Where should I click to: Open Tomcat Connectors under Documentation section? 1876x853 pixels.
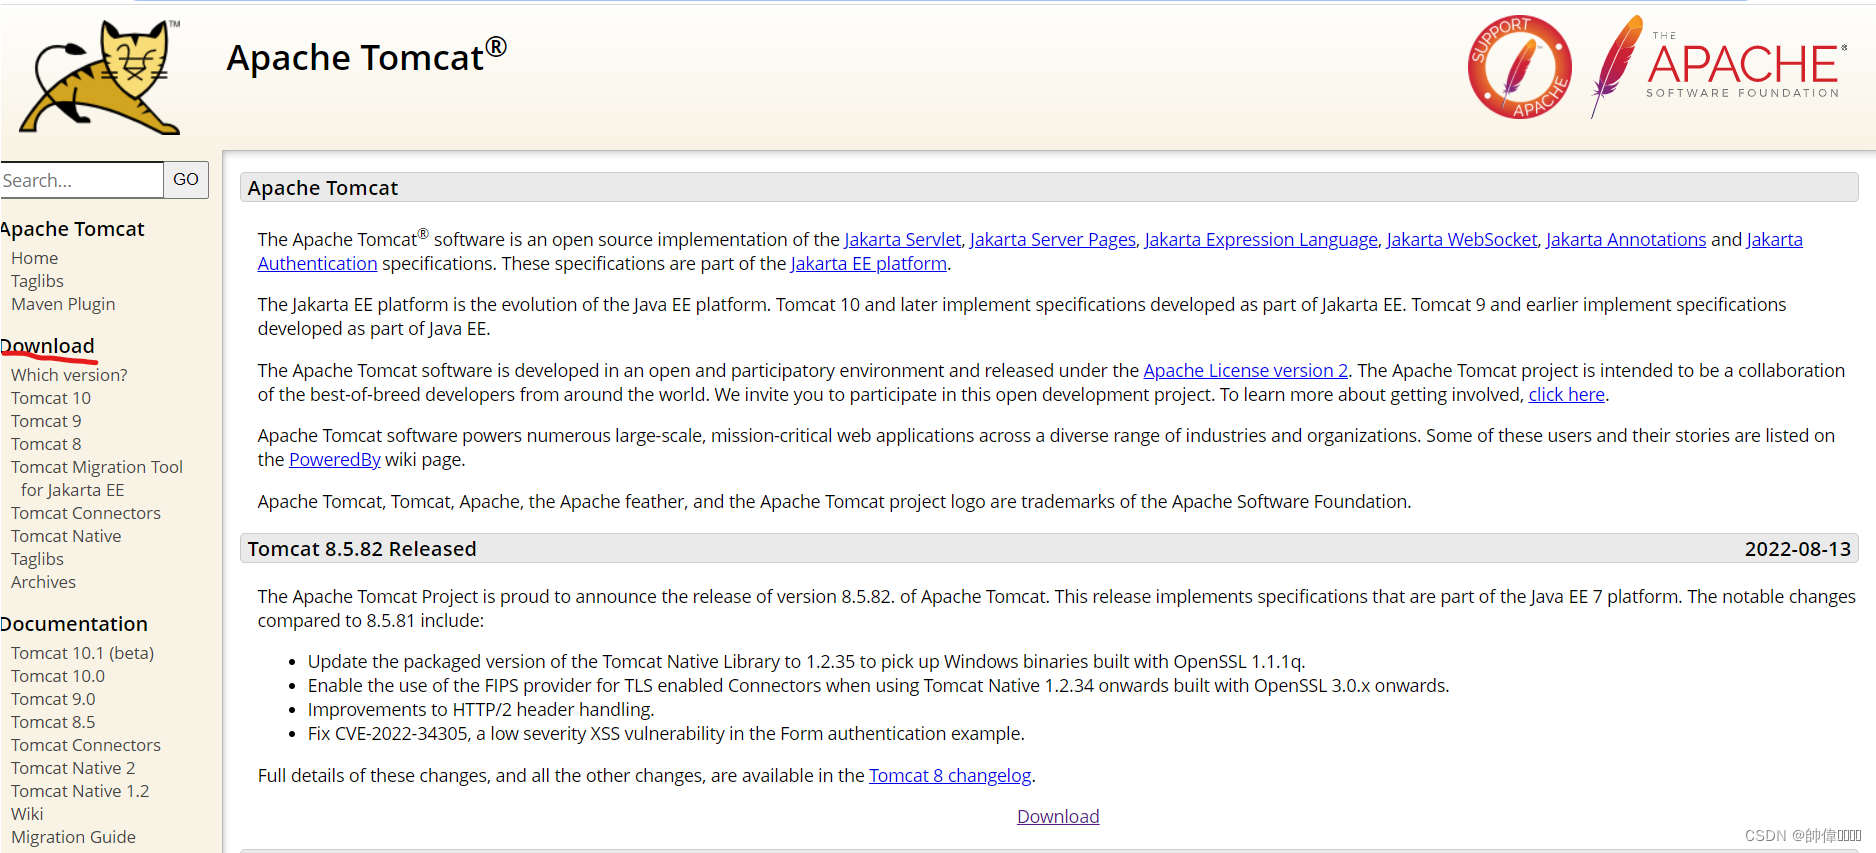[86, 745]
